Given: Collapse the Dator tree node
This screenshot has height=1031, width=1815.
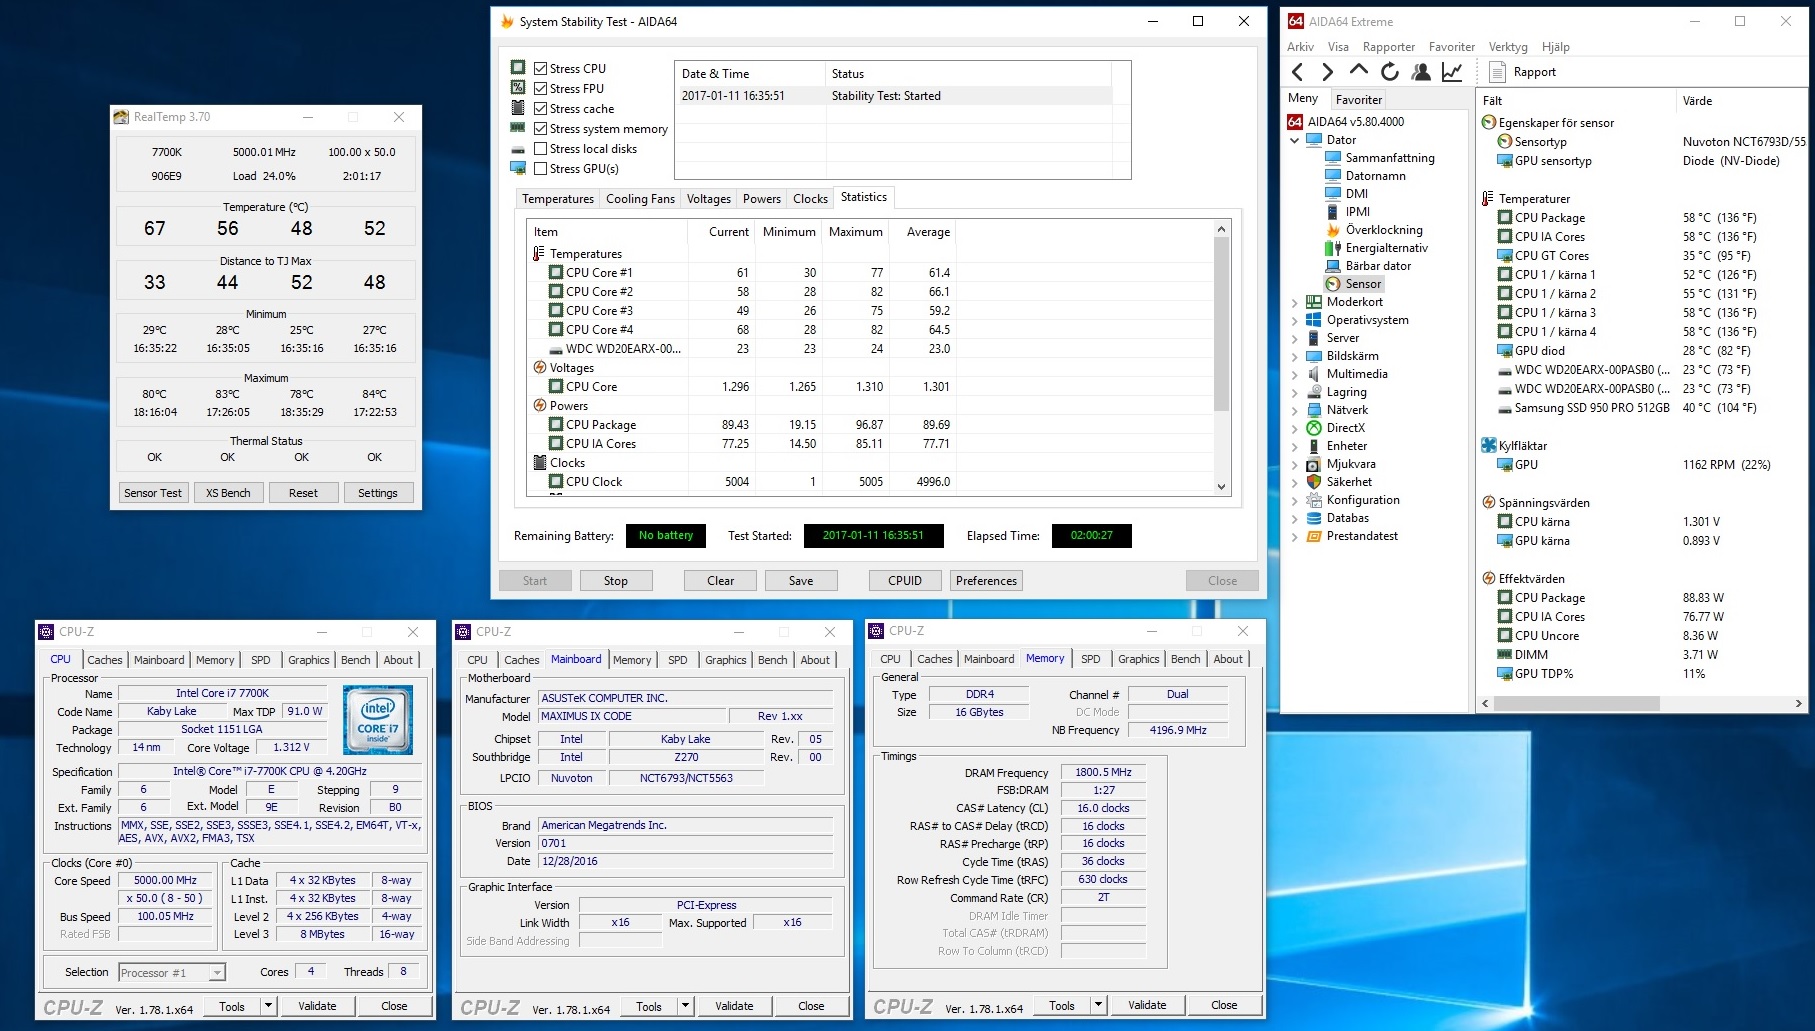Looking at the screenshot, I should pos(1294,140).
